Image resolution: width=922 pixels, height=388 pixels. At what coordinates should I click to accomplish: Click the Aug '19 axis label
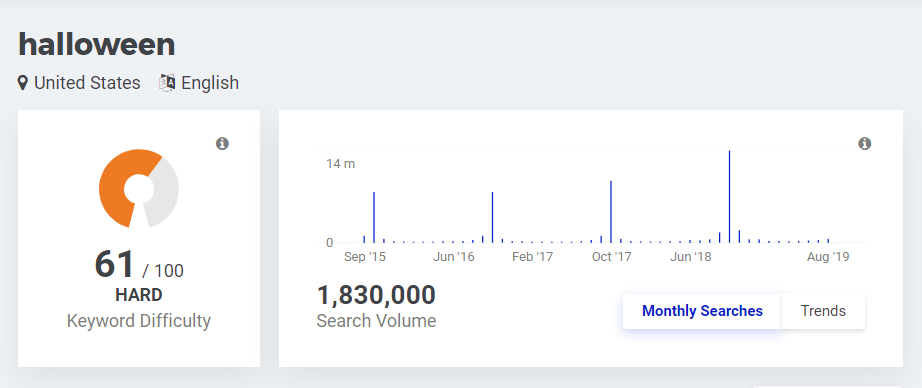click(x=828, y=257)
